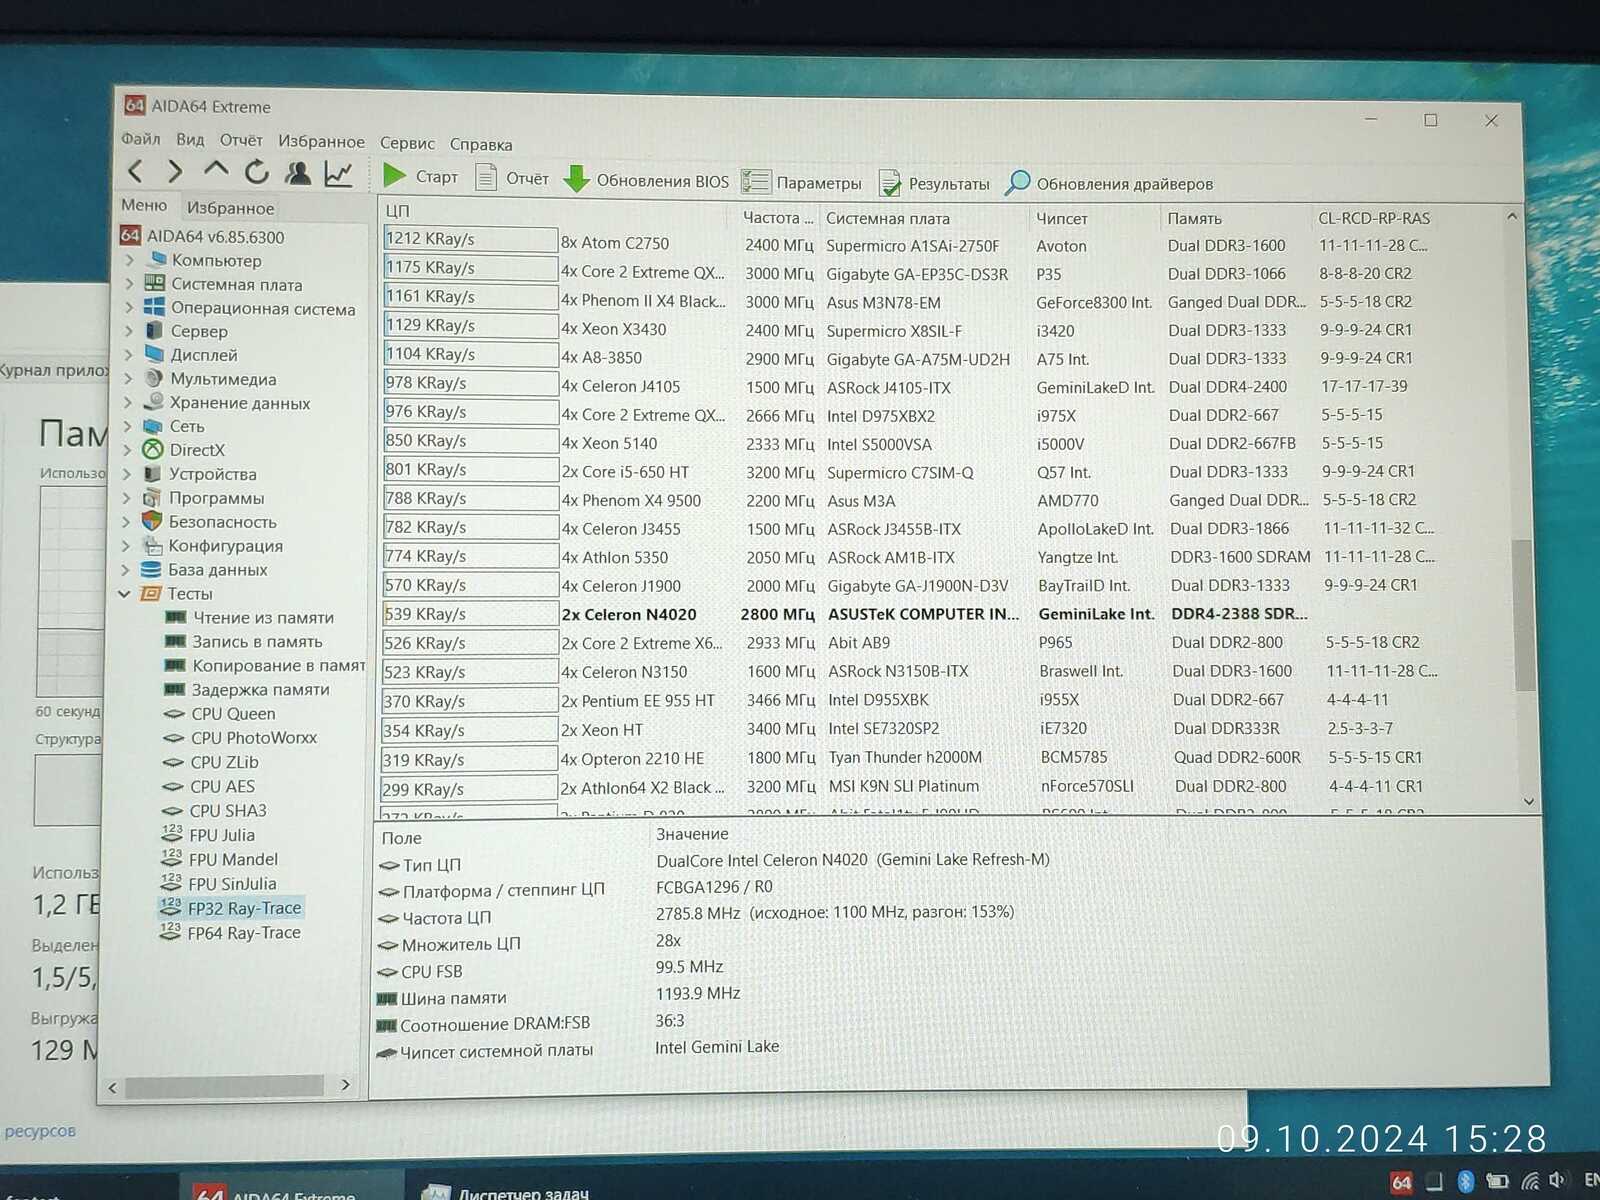Open the Wi-Fi network tray icon
The width and height of the screenshot is (1600, 1200).
tap(1530, 1181)
